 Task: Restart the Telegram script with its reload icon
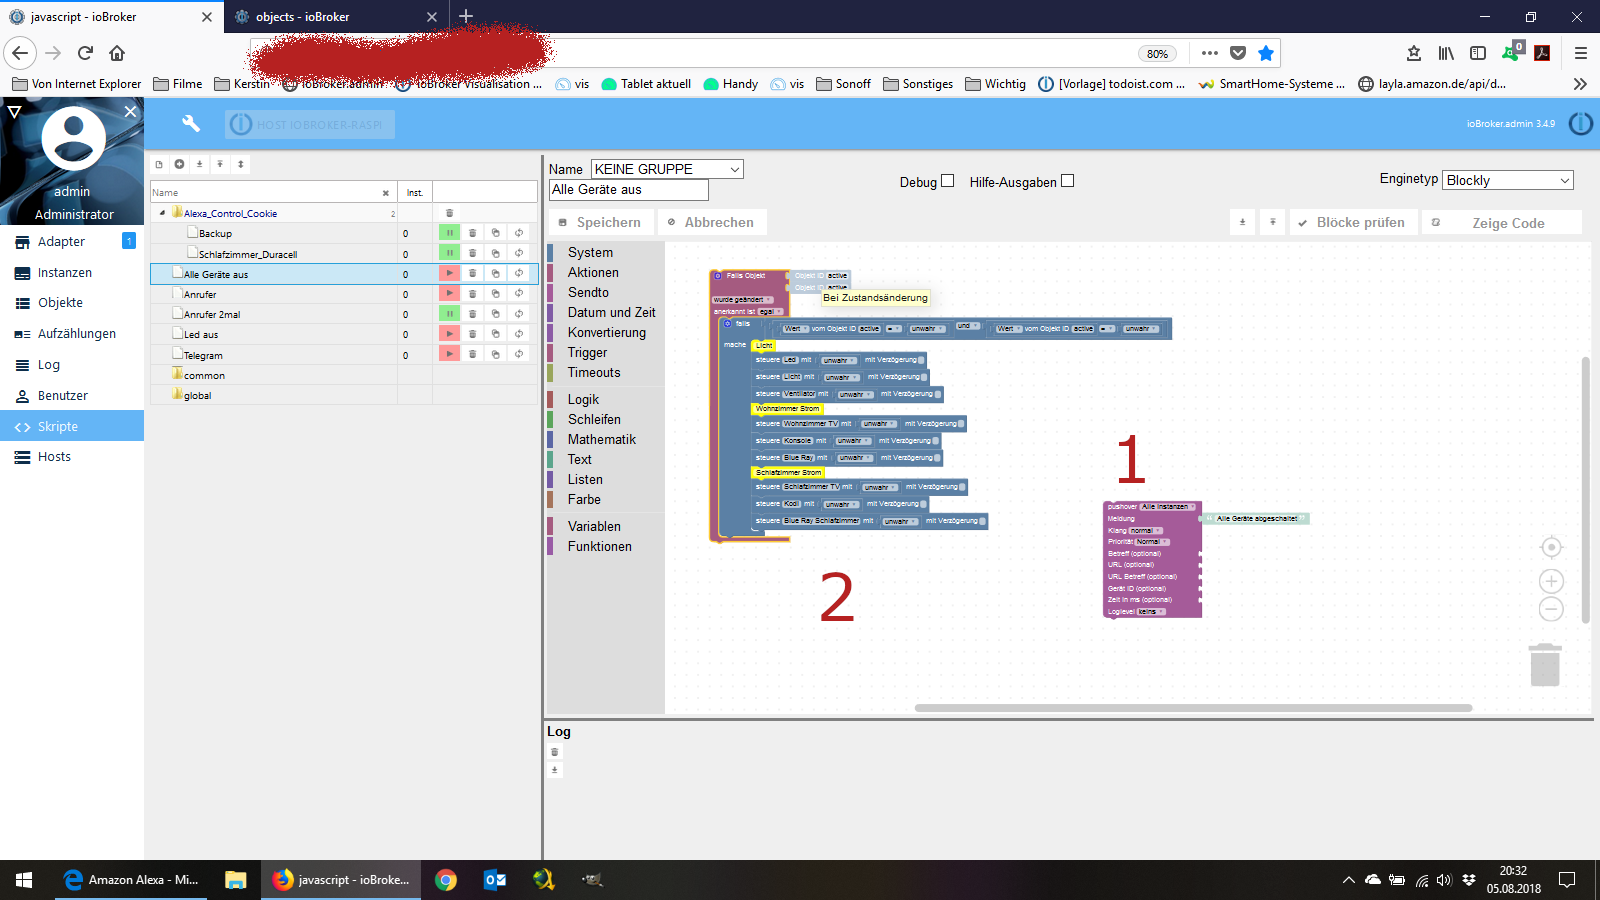tap(519, 355)
